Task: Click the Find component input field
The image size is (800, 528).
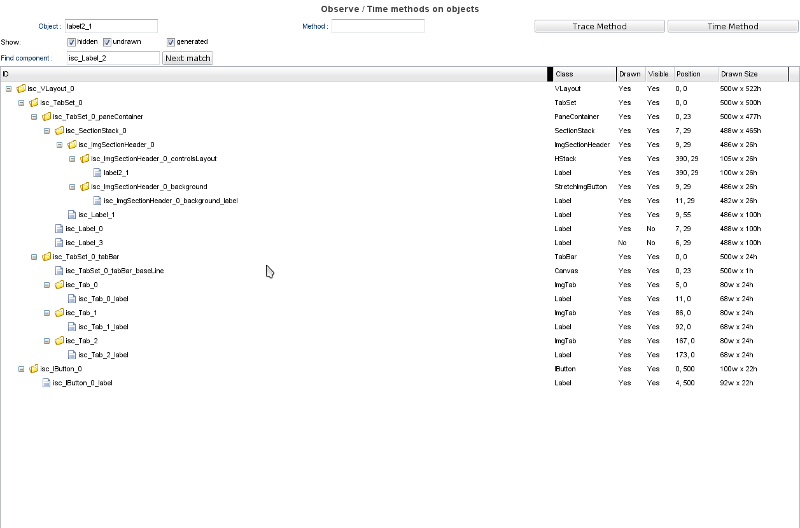Action: [112, 58]
